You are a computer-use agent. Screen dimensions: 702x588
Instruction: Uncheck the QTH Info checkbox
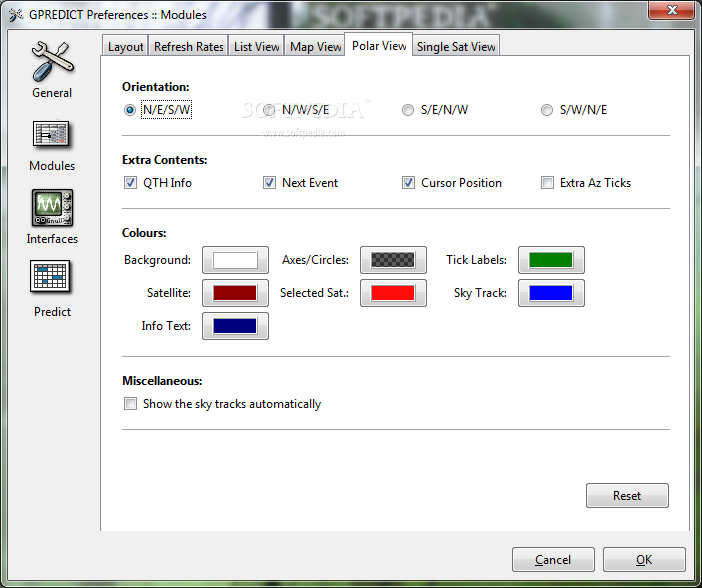tap(130, 183)
